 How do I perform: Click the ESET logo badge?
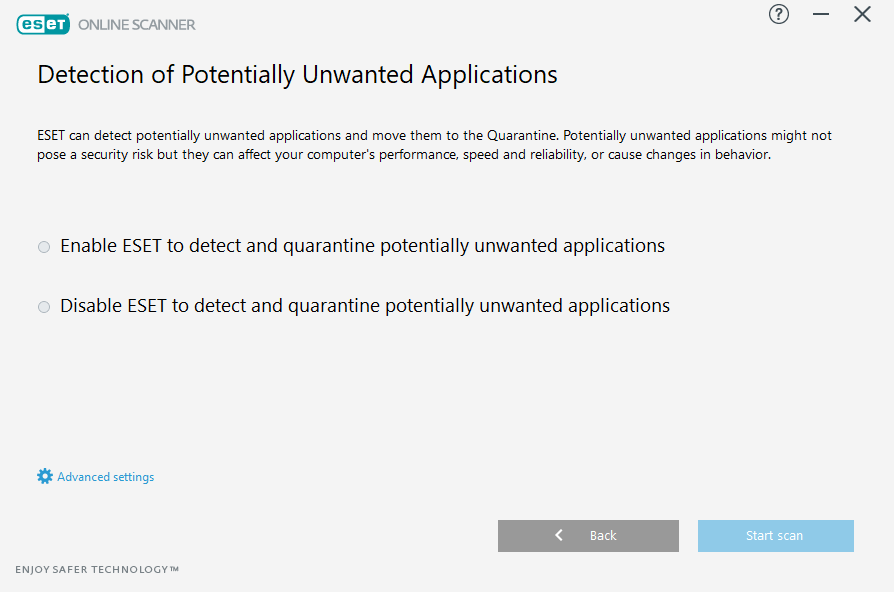[x=43, y=24]
